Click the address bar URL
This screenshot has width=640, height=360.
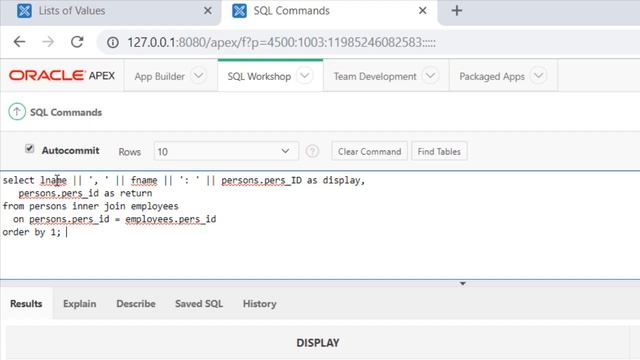(281, 42)
